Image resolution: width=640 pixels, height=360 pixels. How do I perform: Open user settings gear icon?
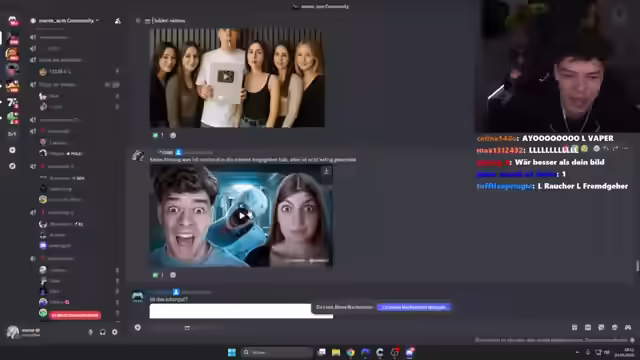coord(115,332)
